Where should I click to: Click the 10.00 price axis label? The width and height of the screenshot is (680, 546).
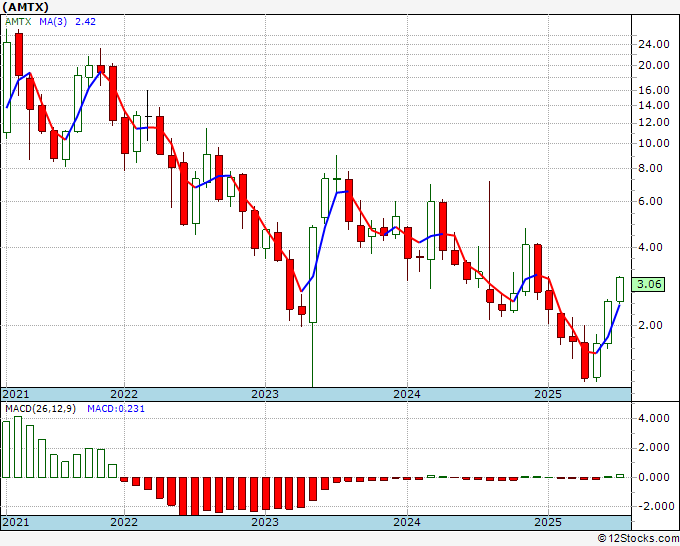654,143
